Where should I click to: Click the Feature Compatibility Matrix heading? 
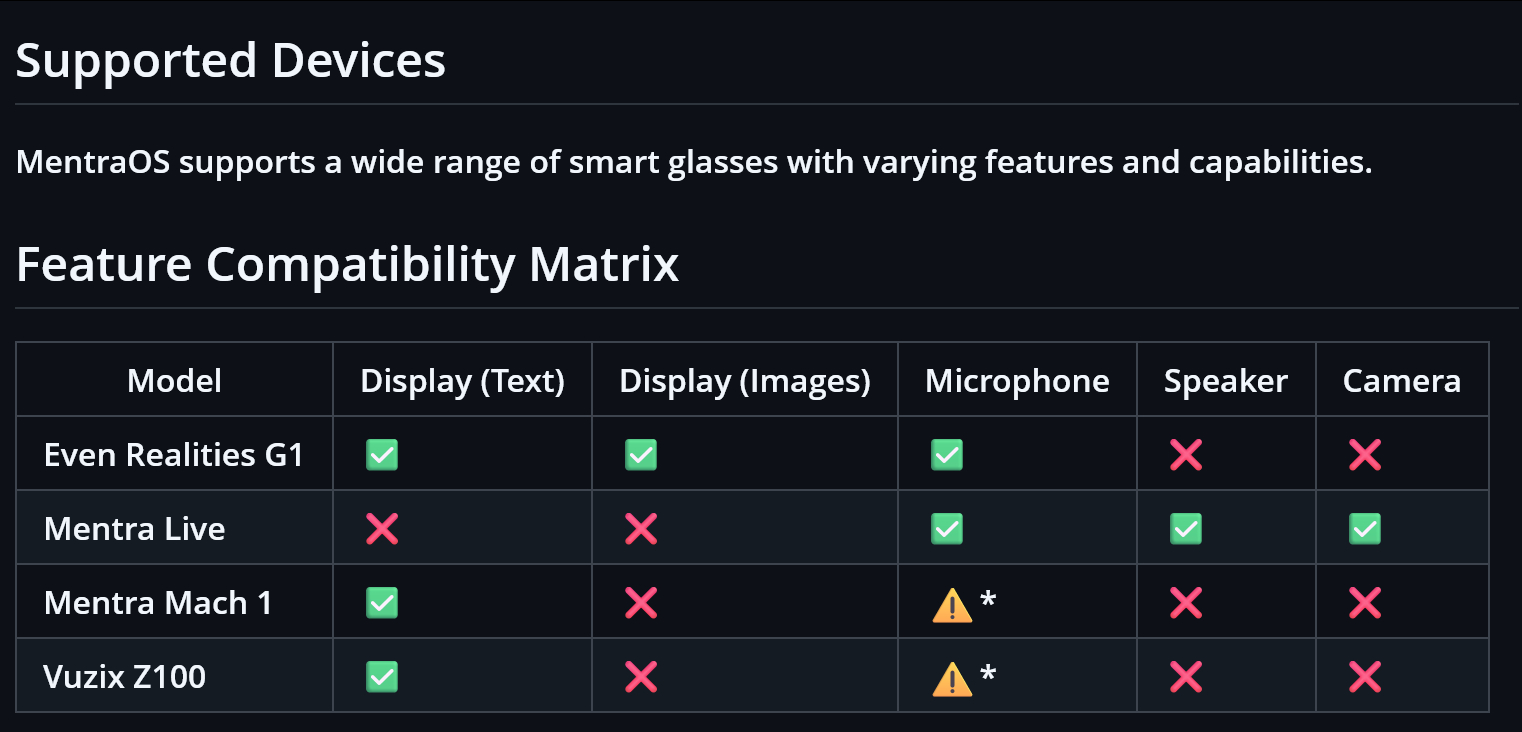click(348, 265)
